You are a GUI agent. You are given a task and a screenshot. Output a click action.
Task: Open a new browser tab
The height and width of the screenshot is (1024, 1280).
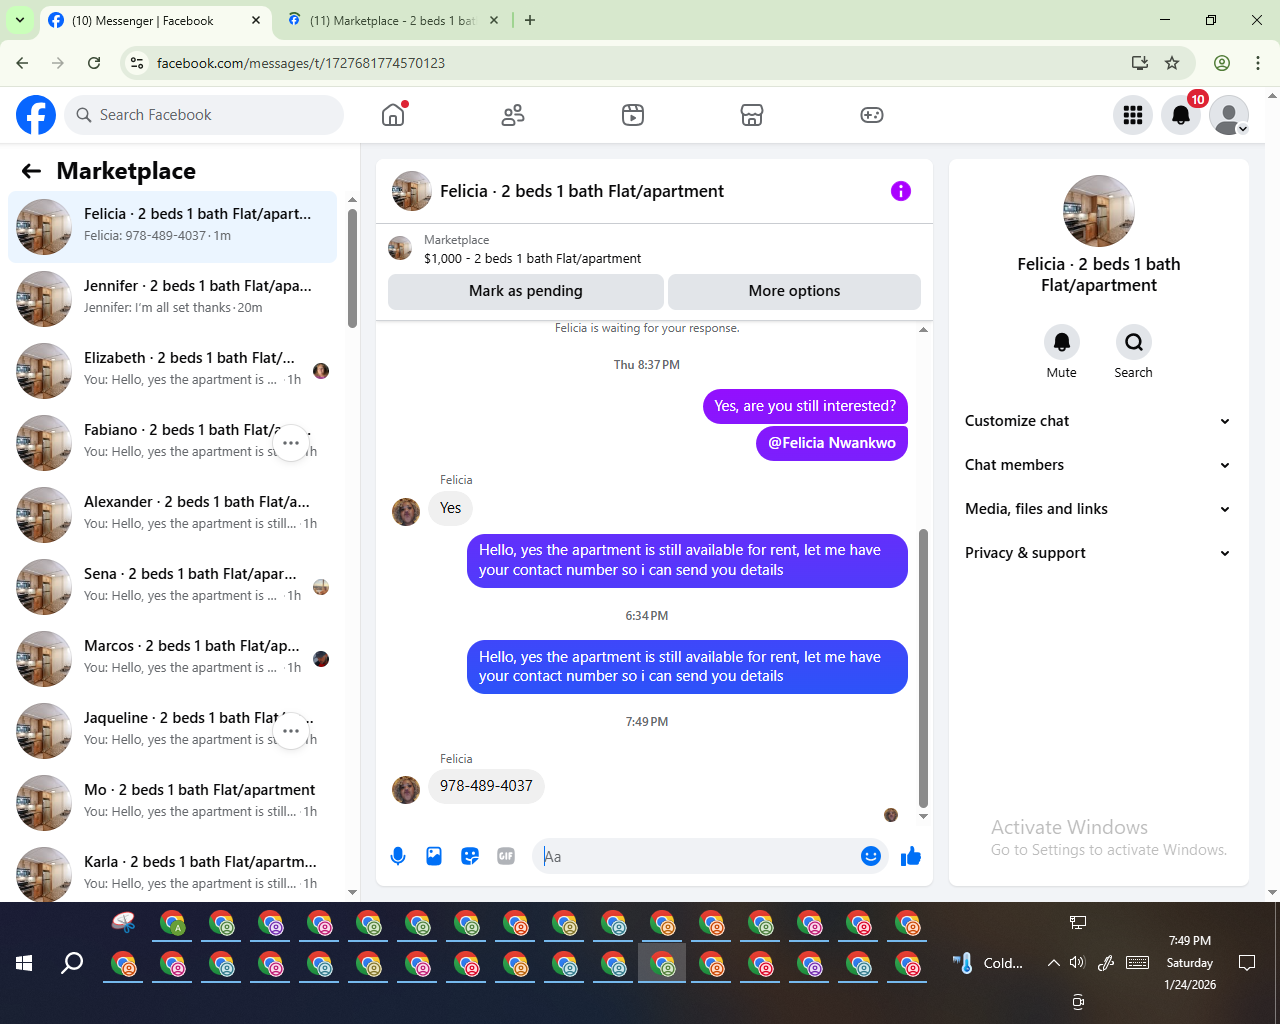(530, 20)
